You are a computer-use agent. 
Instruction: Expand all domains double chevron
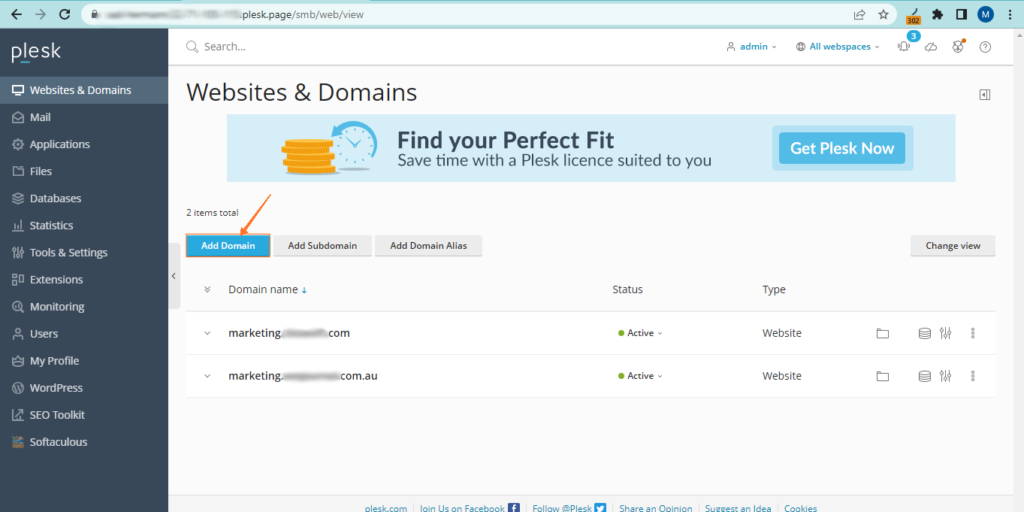(207, 290)
